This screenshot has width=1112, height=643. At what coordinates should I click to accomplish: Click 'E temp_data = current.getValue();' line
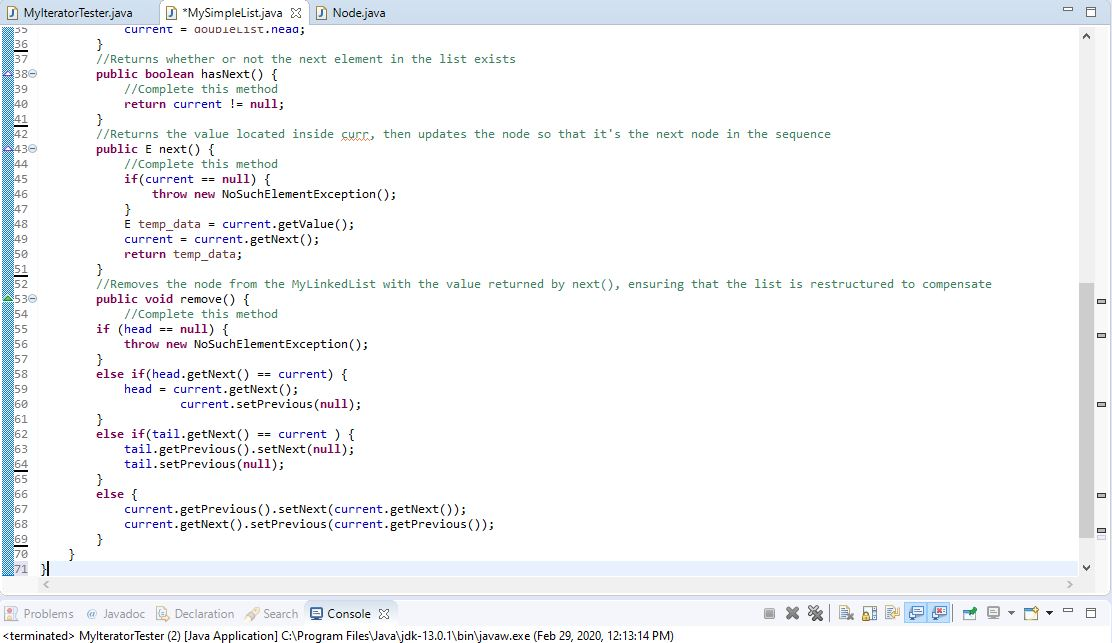pos(239,224)
